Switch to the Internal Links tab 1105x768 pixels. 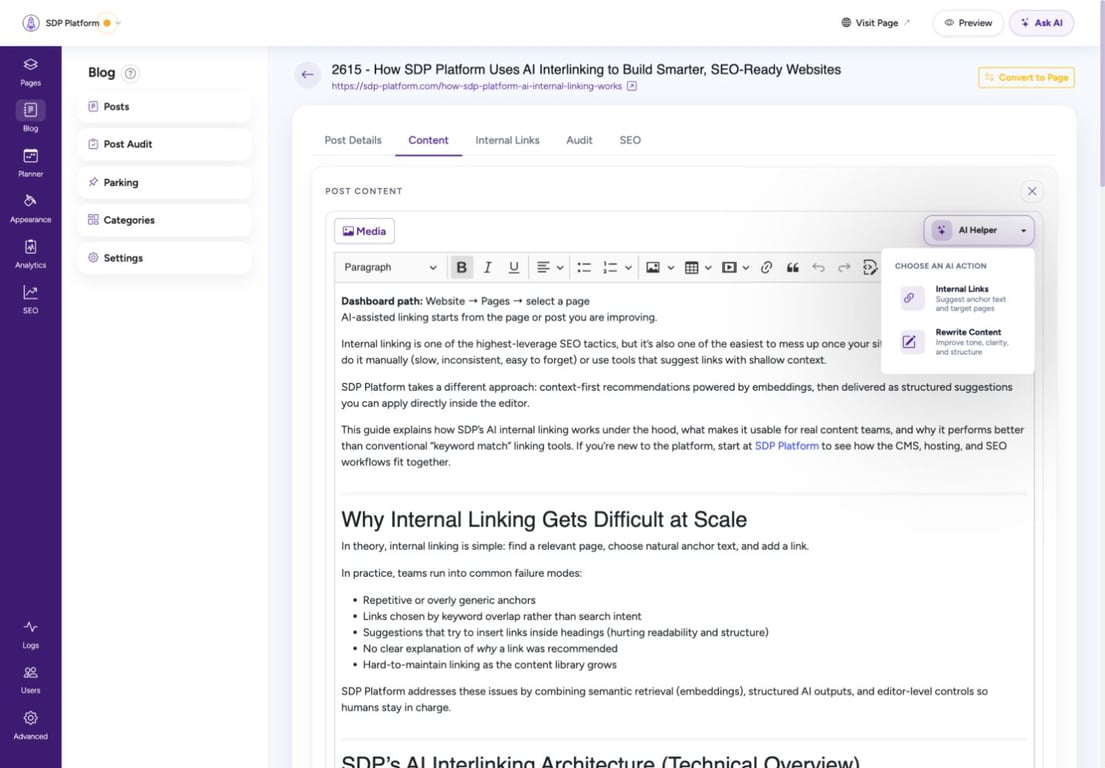click(x=507, y=140)
